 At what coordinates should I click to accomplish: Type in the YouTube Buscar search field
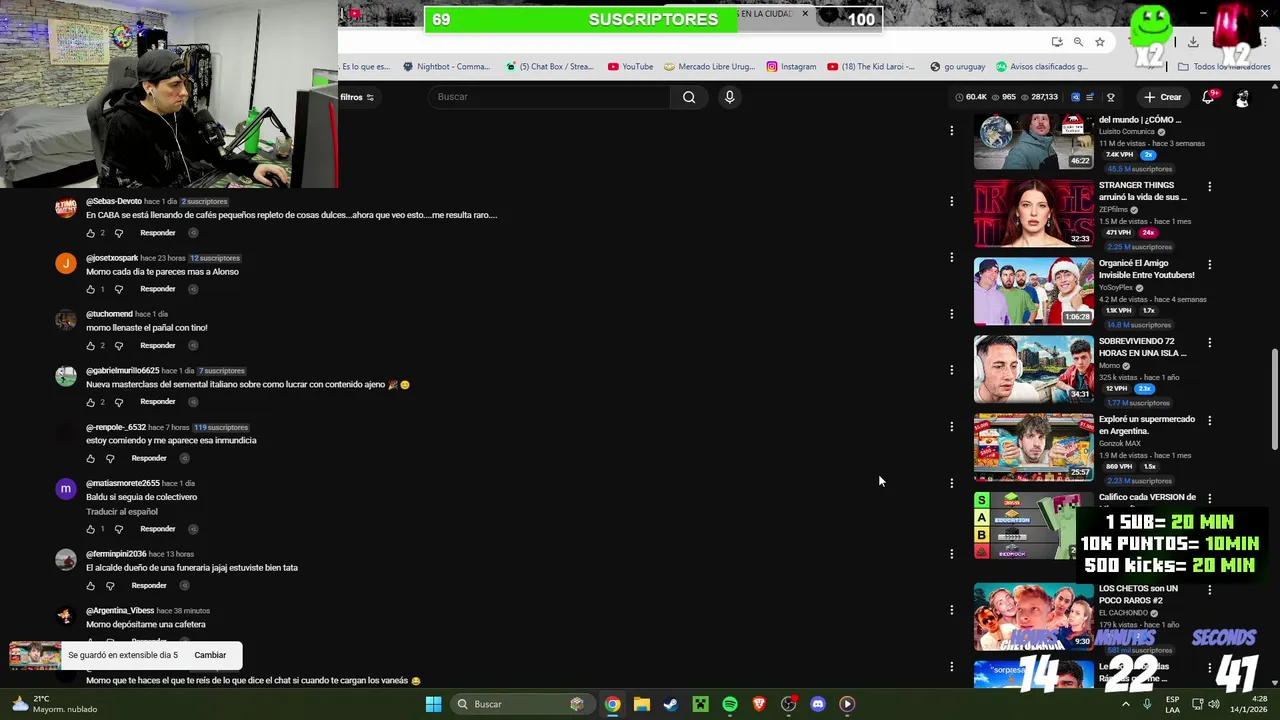[x=550, y=97]
